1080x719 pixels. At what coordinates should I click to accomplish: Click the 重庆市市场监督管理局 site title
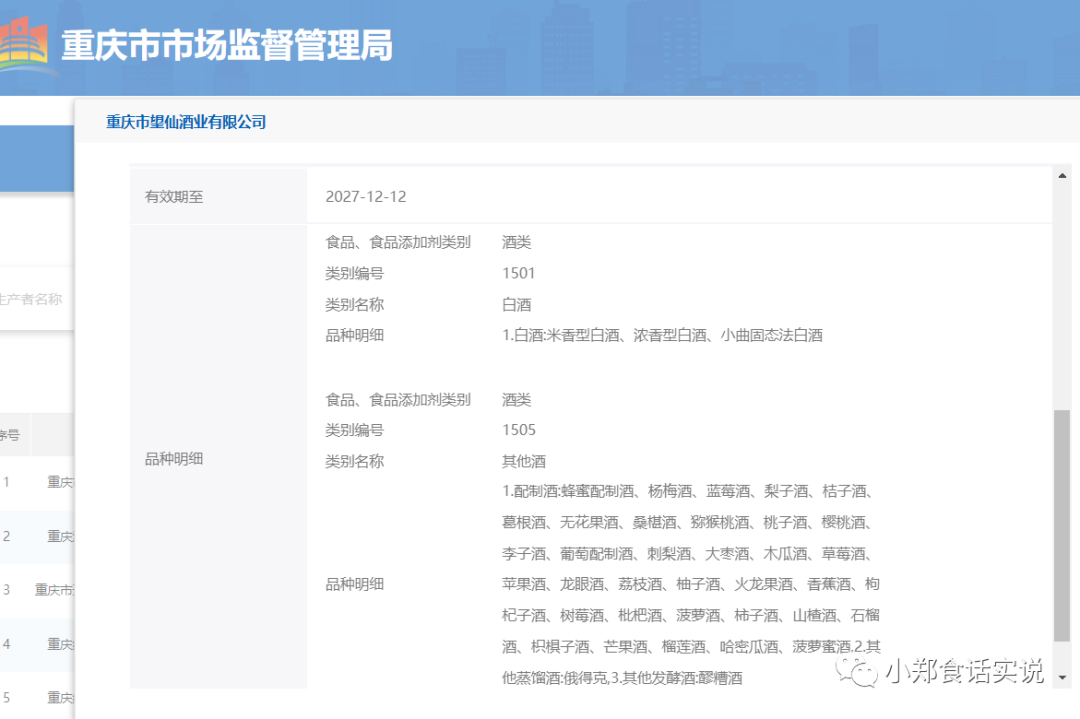point(227,45)
